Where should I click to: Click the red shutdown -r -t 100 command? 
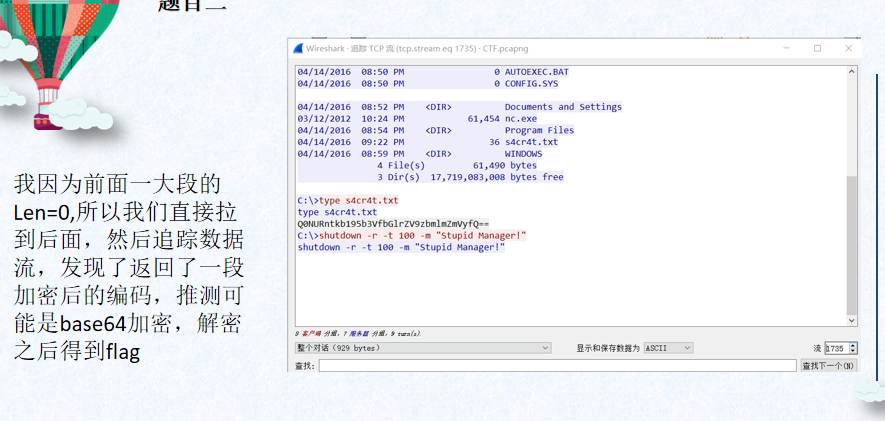click(422, 236)
